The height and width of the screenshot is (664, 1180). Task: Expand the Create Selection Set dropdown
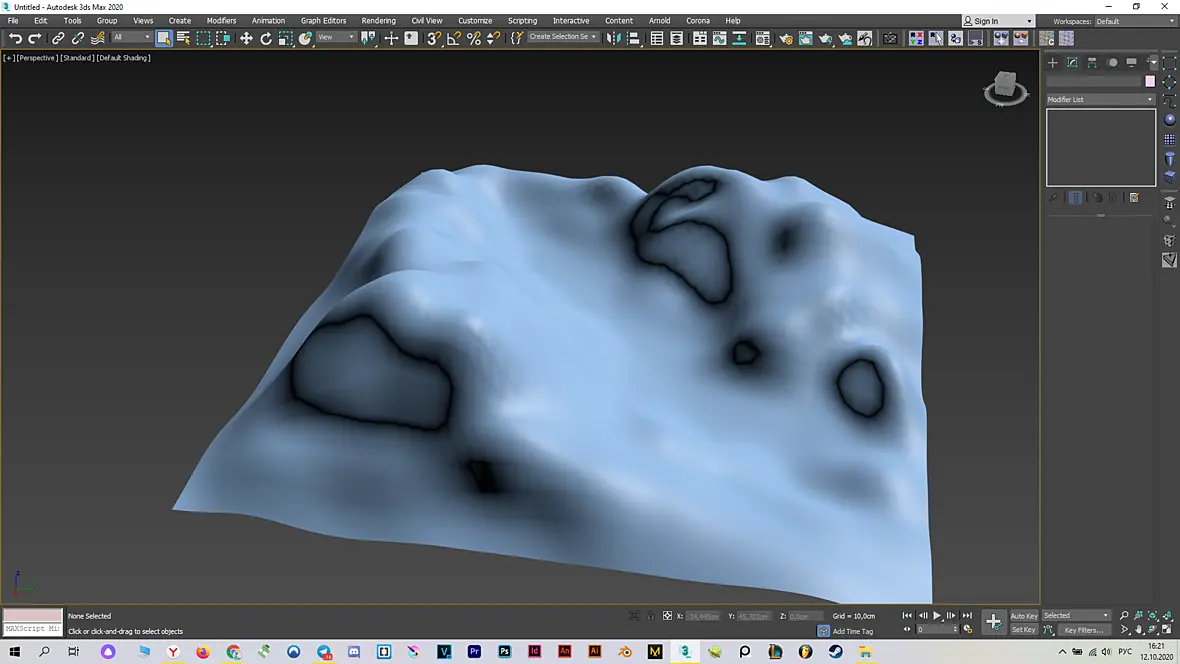point(562,37)
